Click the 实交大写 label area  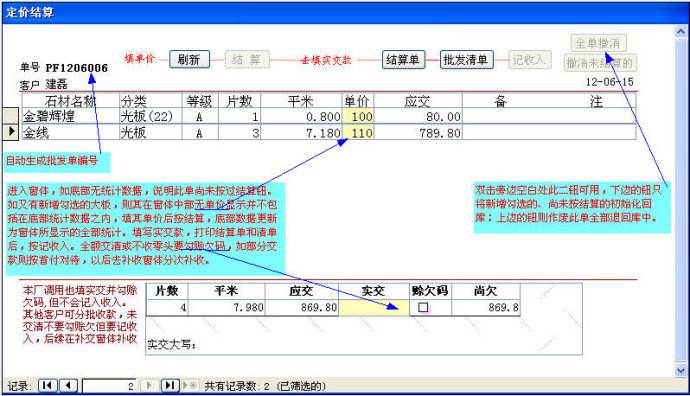pos(172,344)
